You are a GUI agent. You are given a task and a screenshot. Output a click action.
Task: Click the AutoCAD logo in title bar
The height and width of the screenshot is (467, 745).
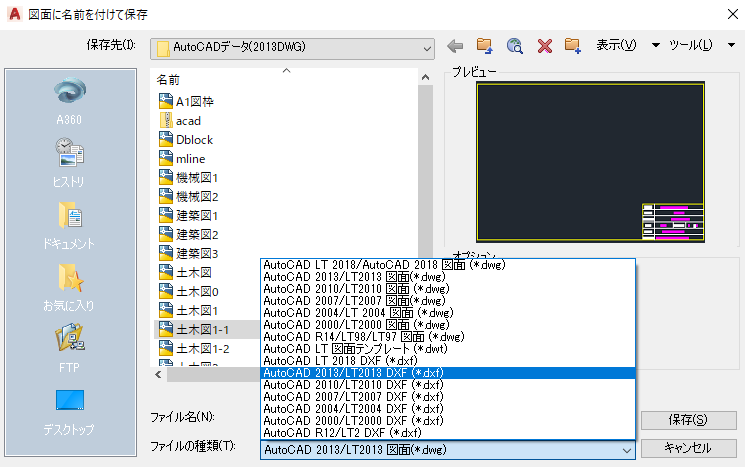(x=15, y=14)
